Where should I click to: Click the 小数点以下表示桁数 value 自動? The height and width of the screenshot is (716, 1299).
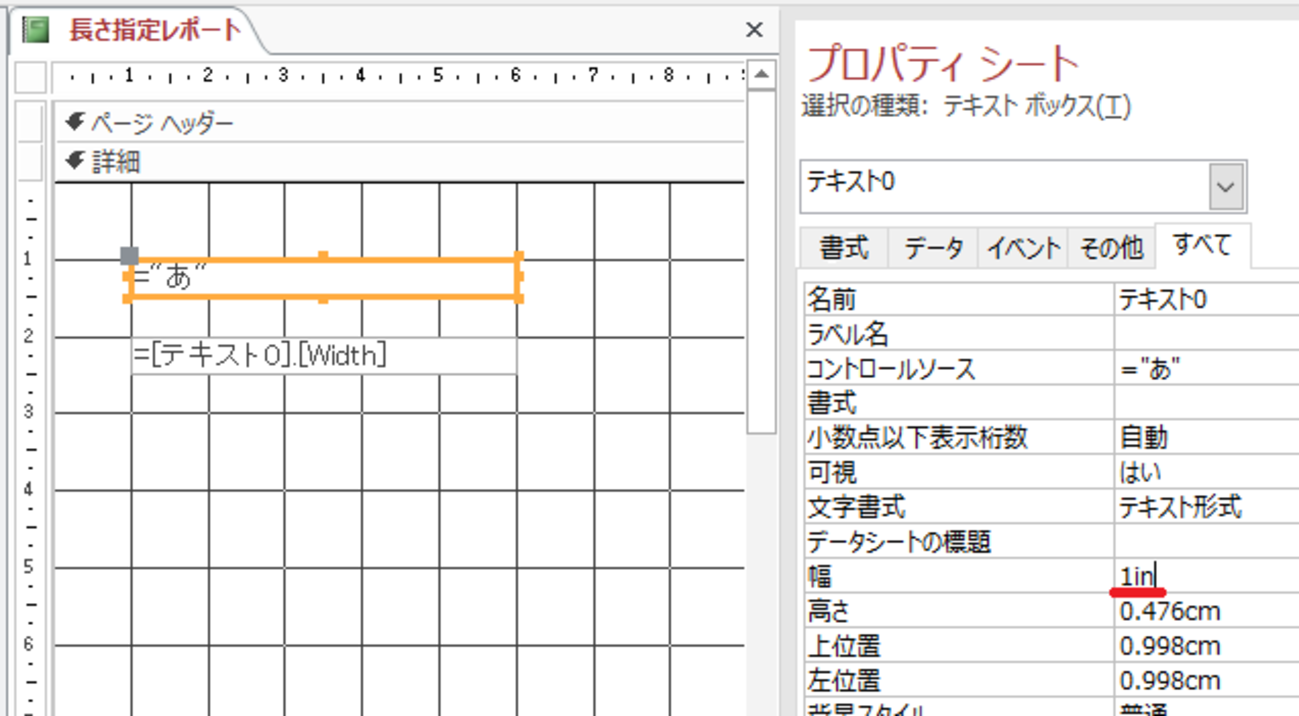[1206, 438]
